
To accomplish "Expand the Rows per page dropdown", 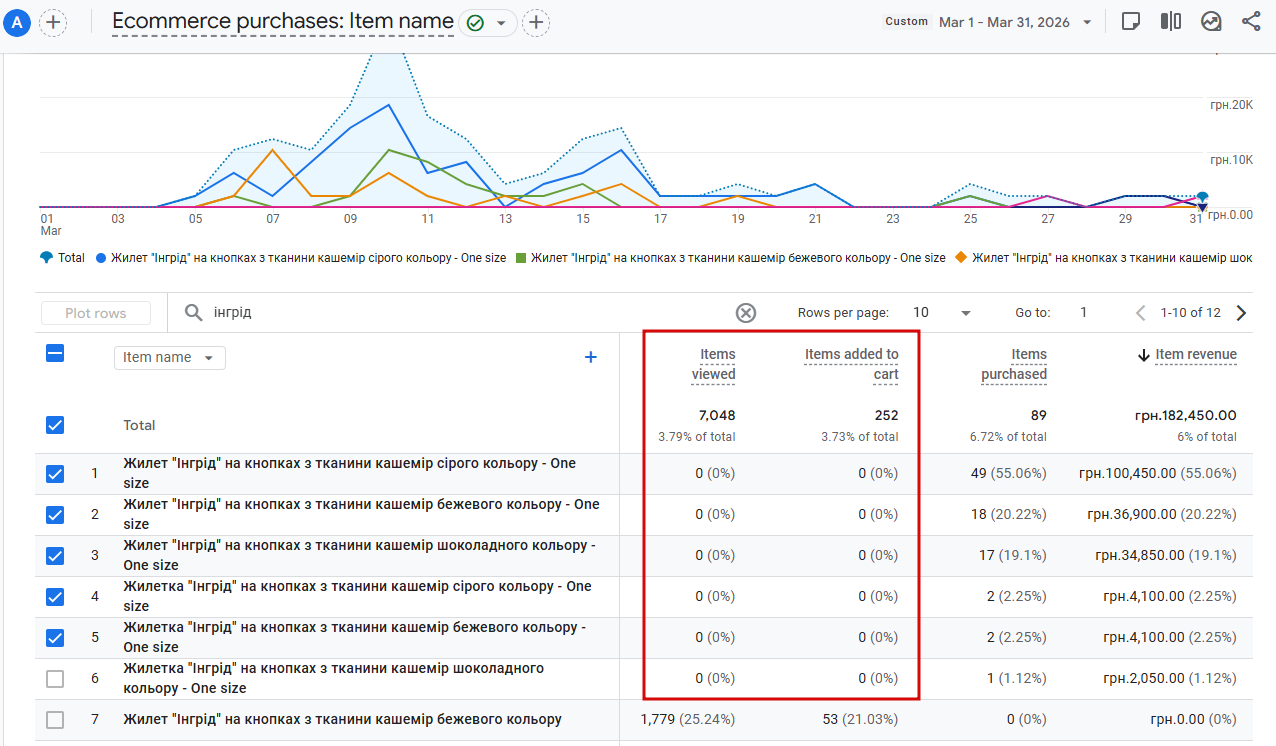I will (x=942, y=313).
